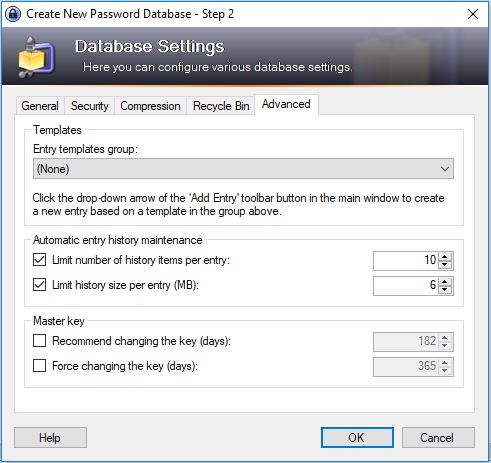Open Help for database settings

click(x=50, y=438)
